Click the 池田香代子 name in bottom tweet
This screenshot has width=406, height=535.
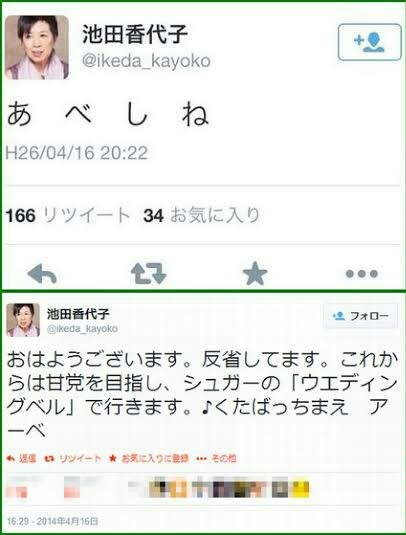coord(78,314)
